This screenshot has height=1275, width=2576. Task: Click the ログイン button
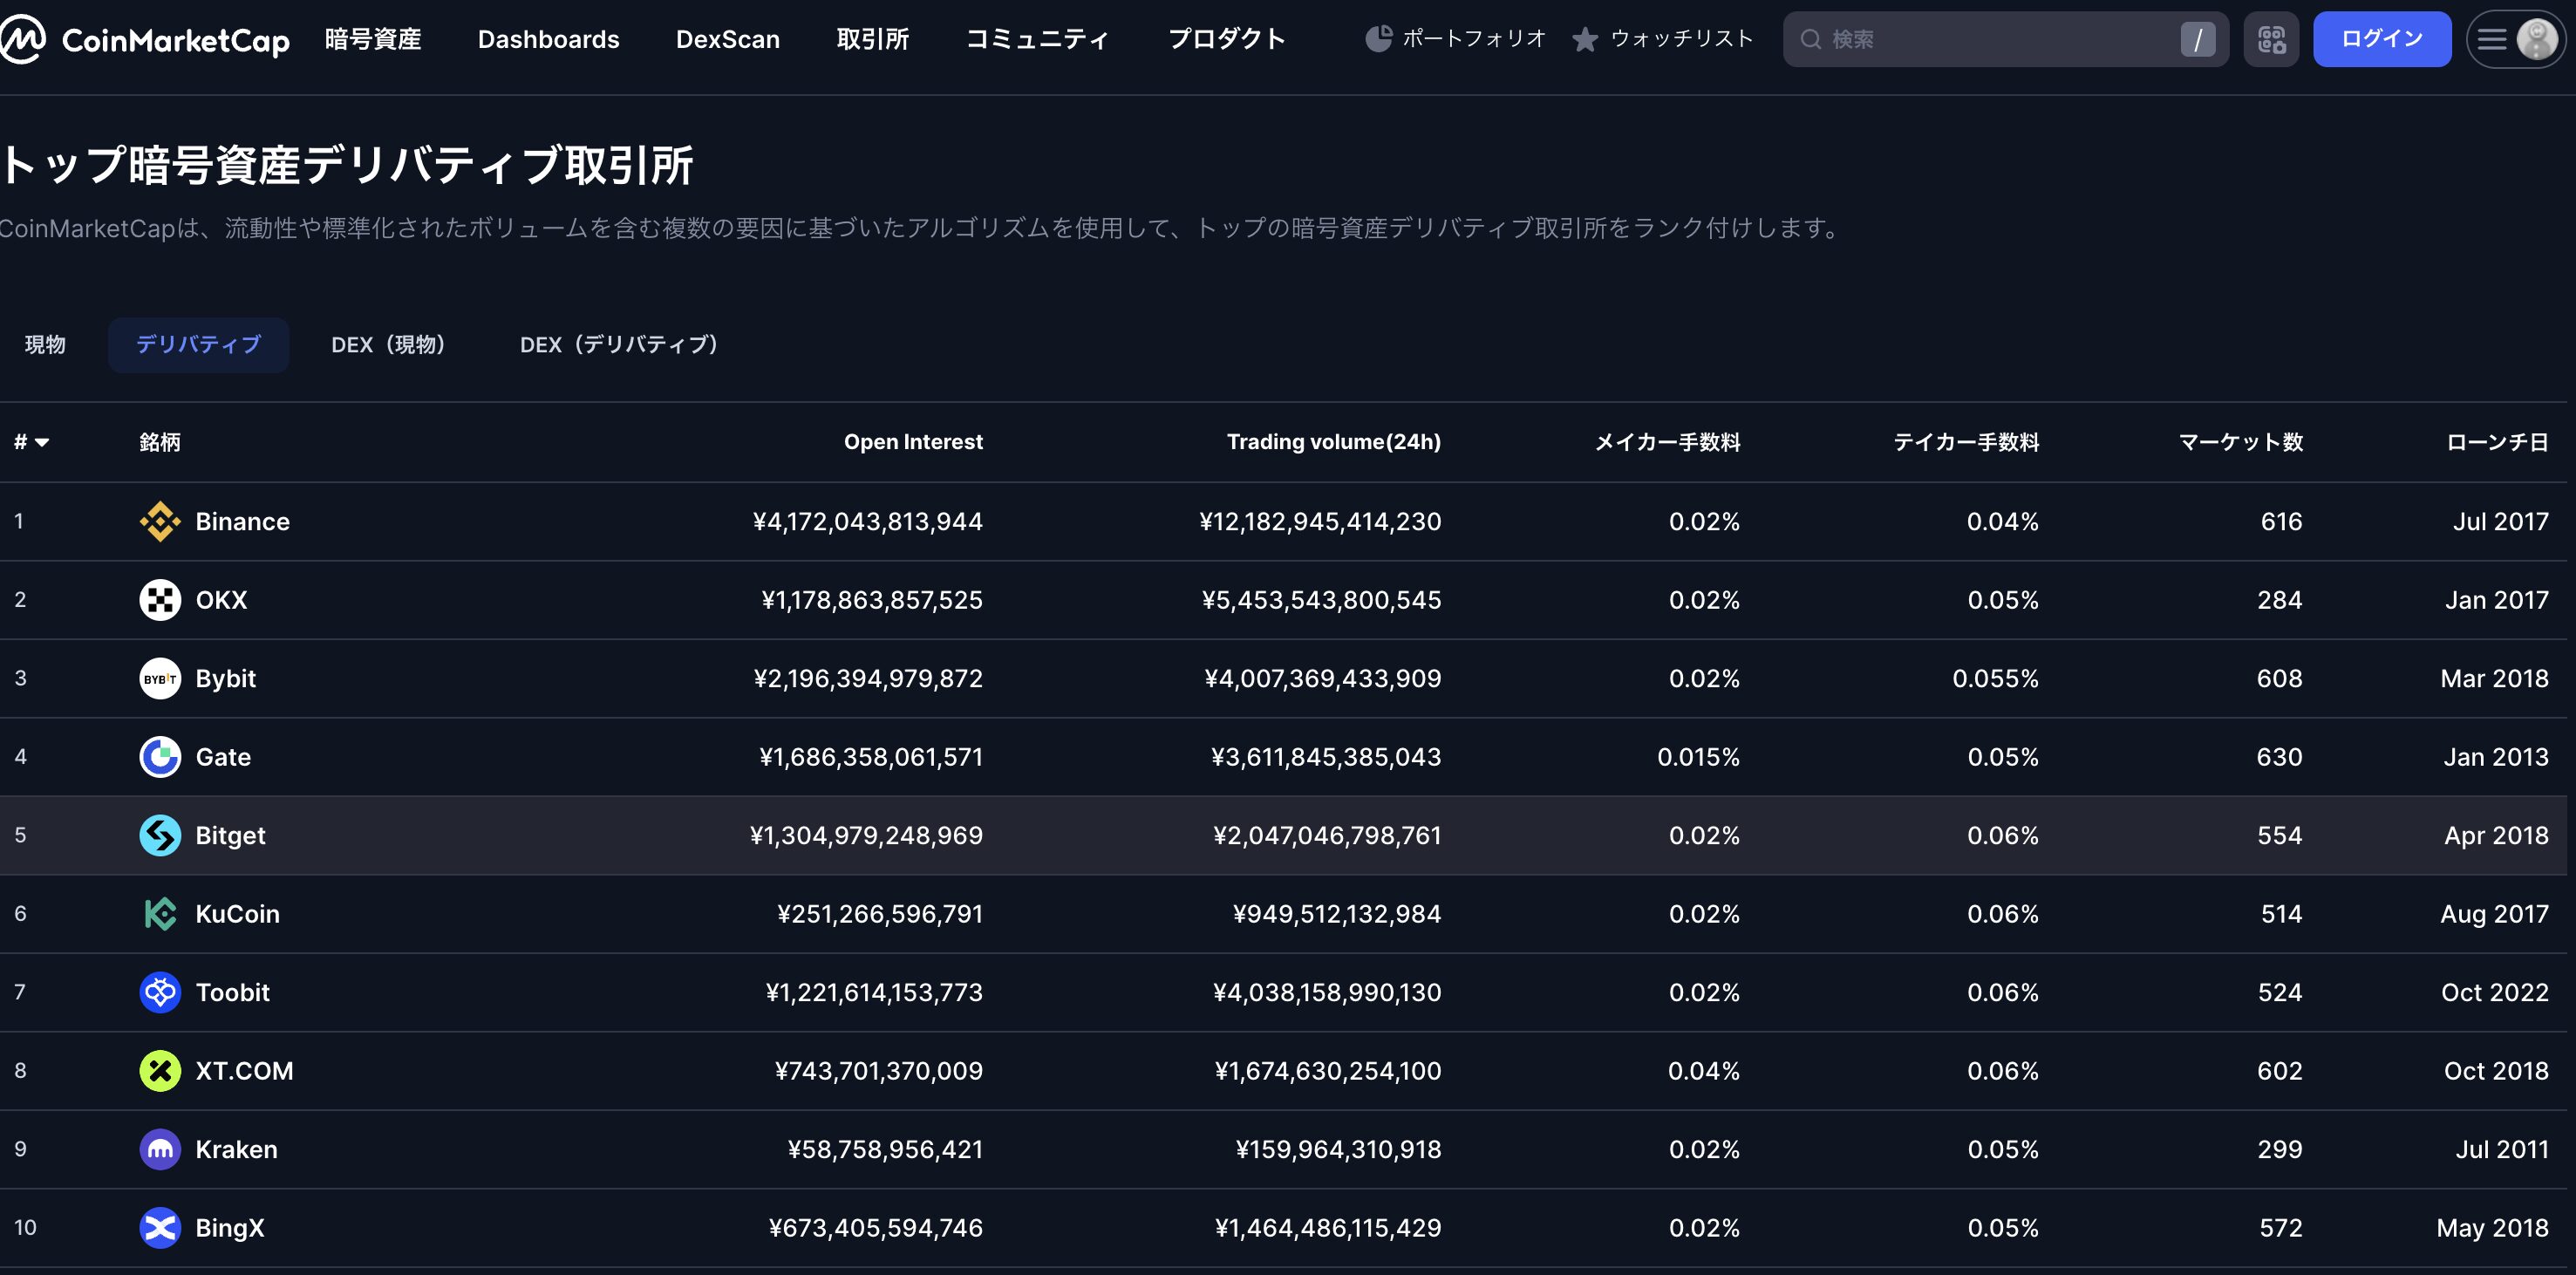point(2381,39)
